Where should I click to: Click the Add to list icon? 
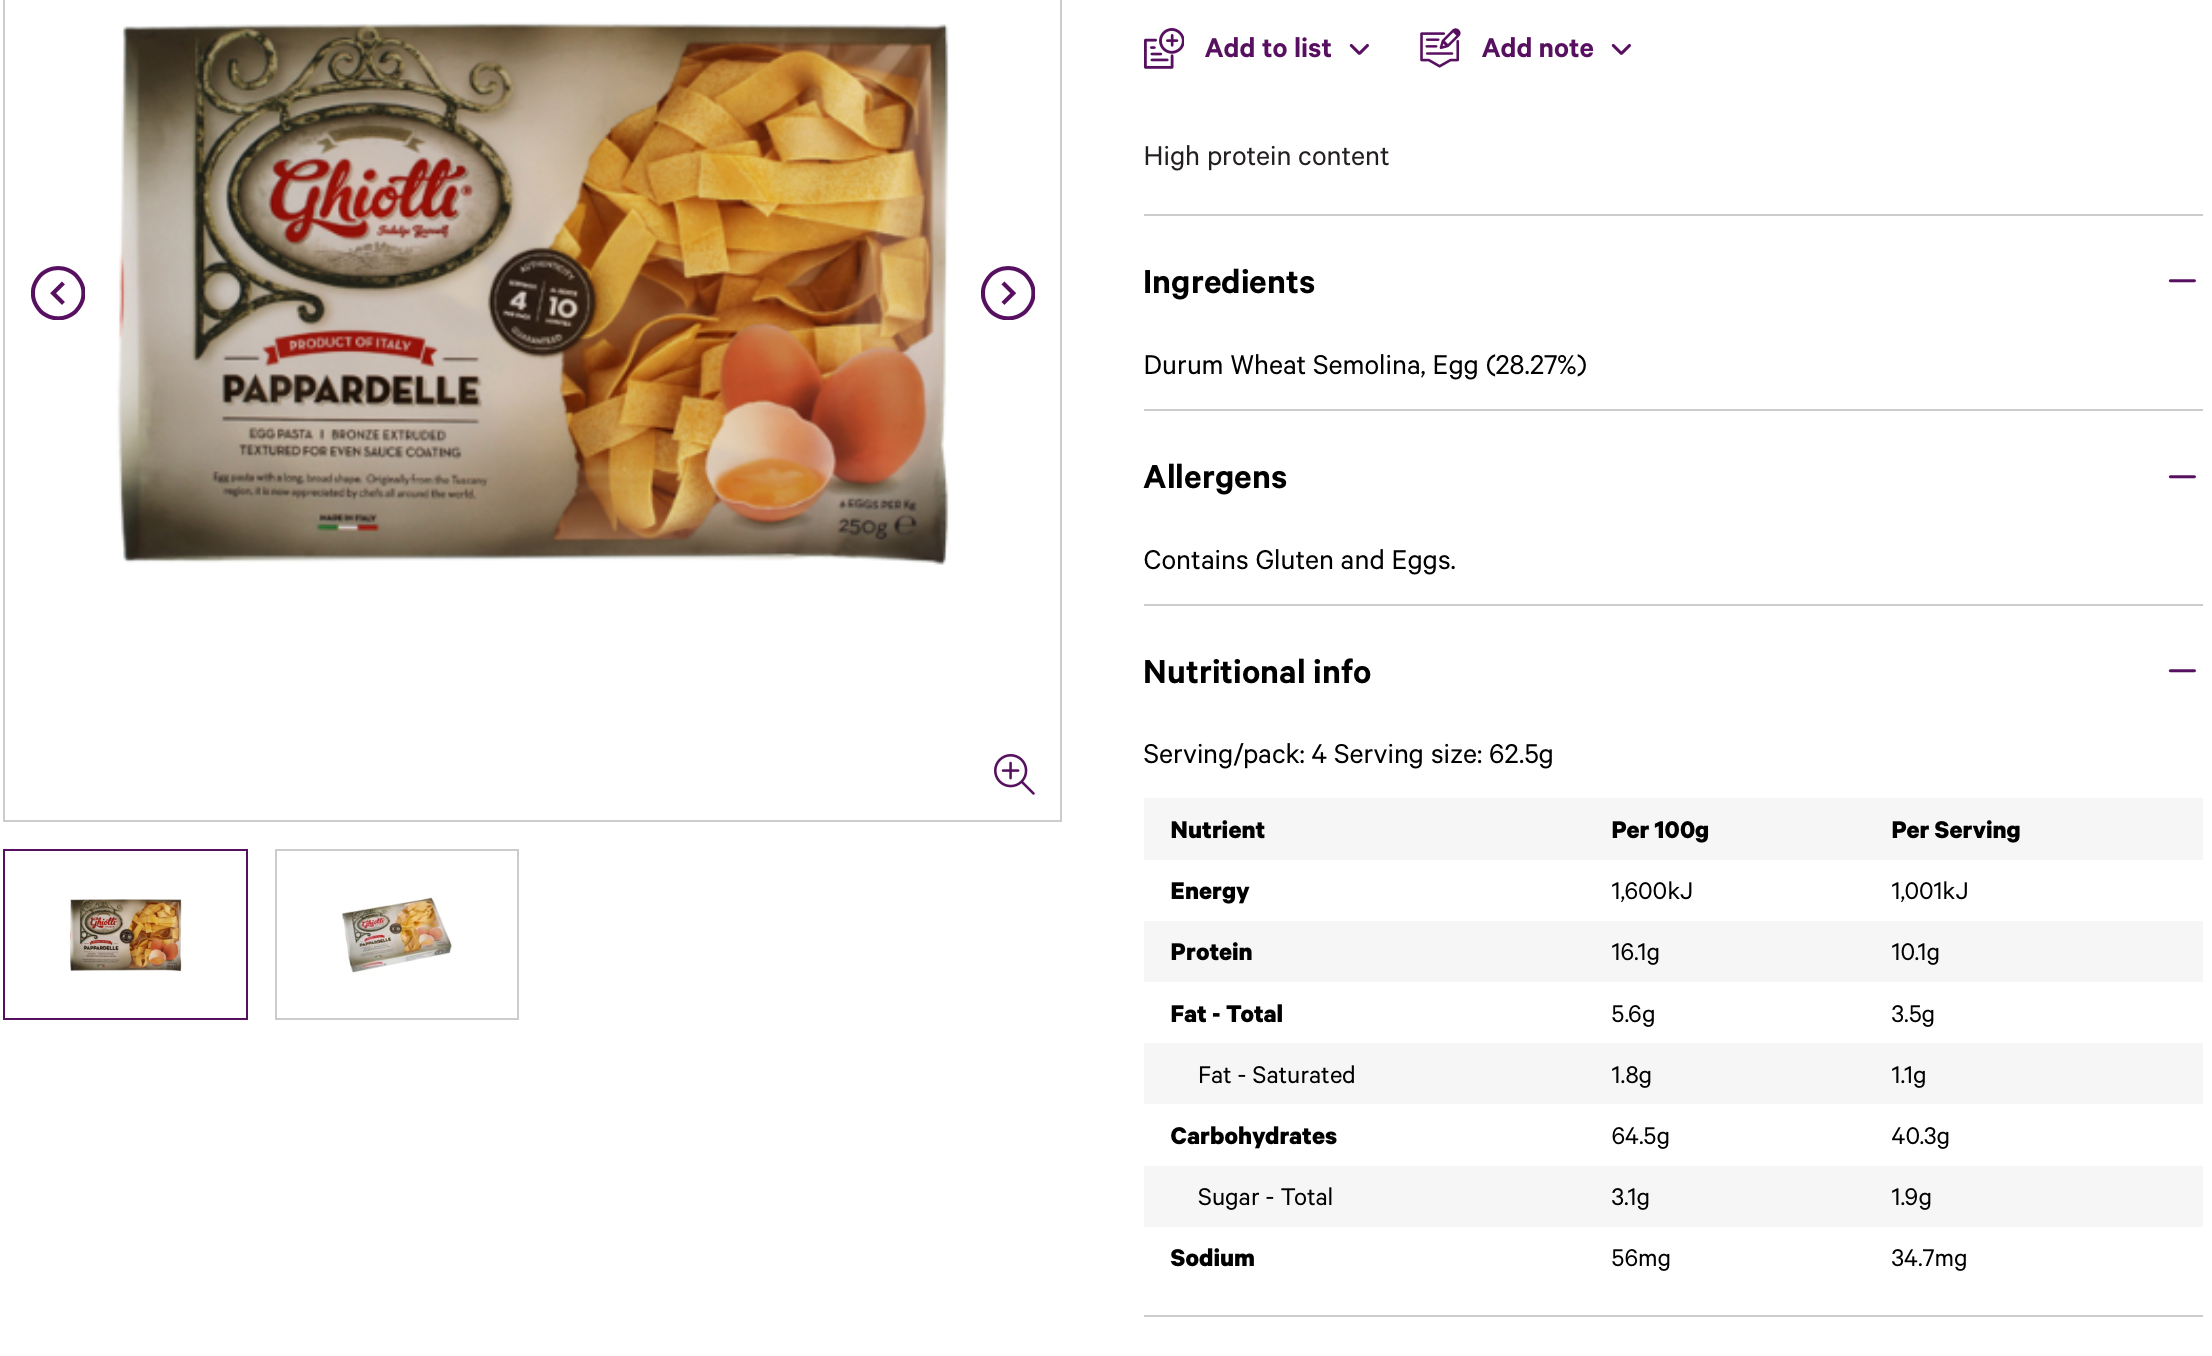1164,48
